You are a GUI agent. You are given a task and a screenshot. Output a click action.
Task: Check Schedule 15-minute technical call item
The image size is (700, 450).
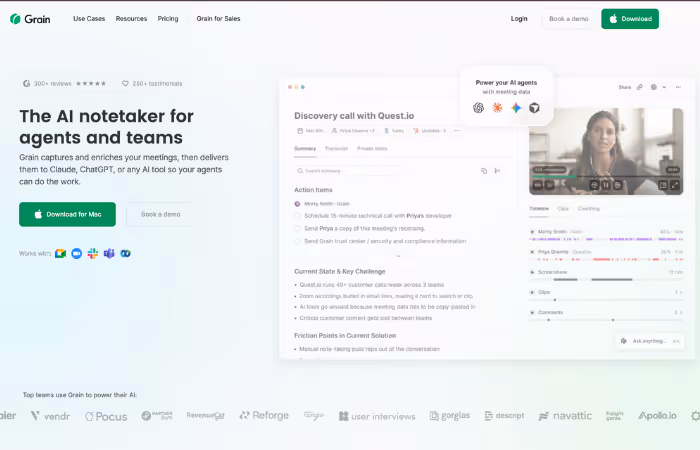click(297, 216)
